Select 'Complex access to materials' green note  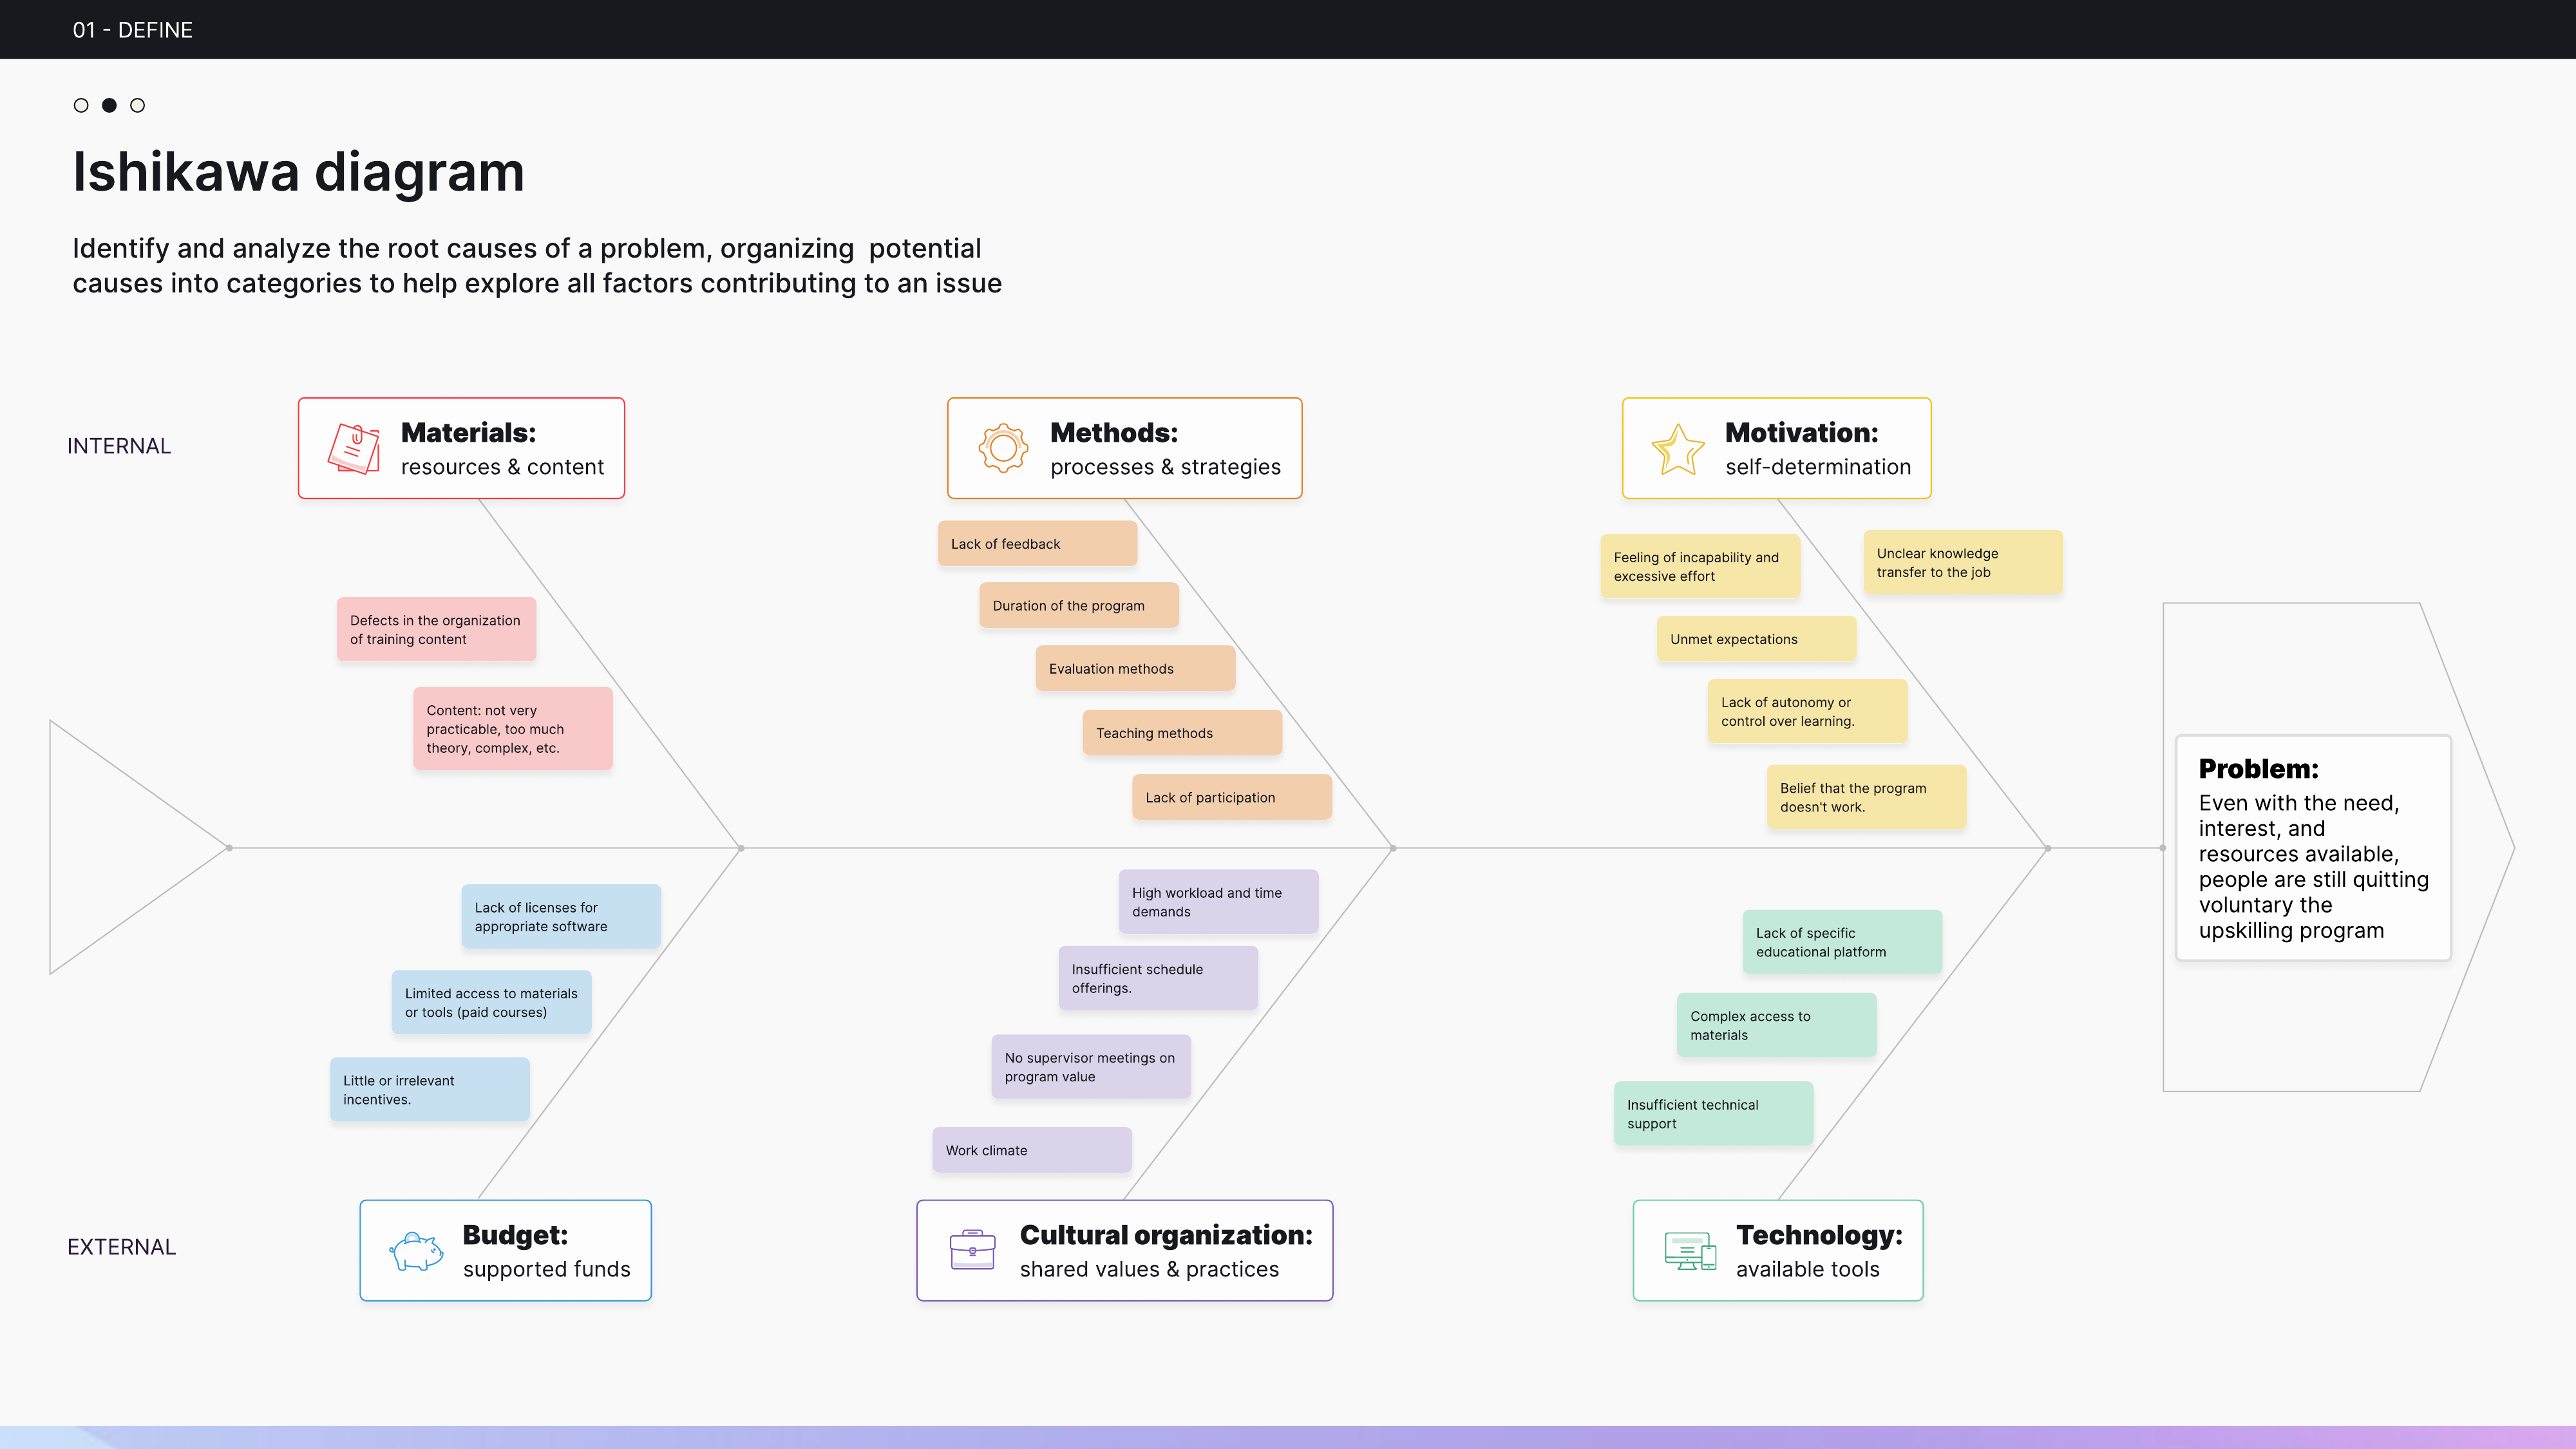(1776, 1025)
